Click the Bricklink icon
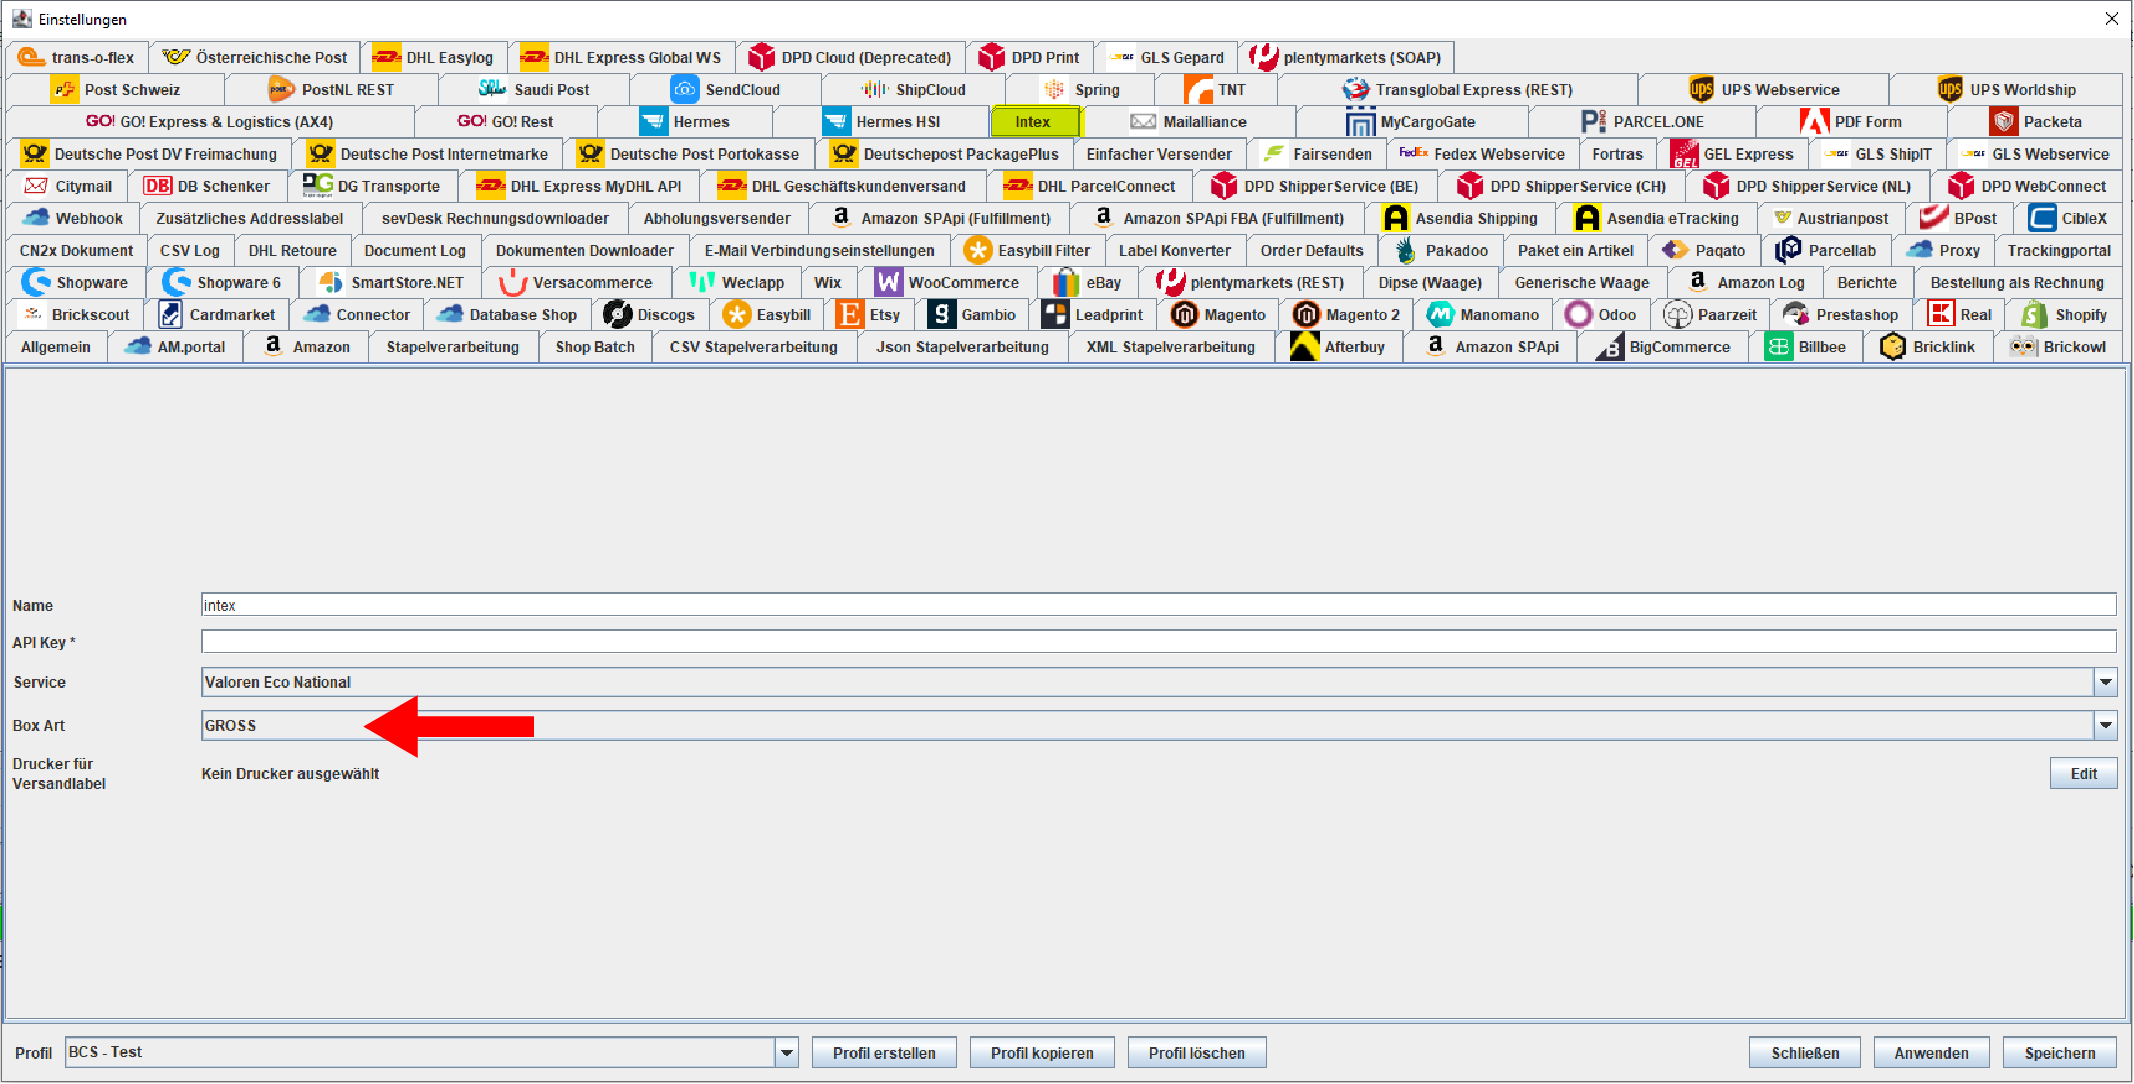Screen dimensions: 2134x1084 1892,347
